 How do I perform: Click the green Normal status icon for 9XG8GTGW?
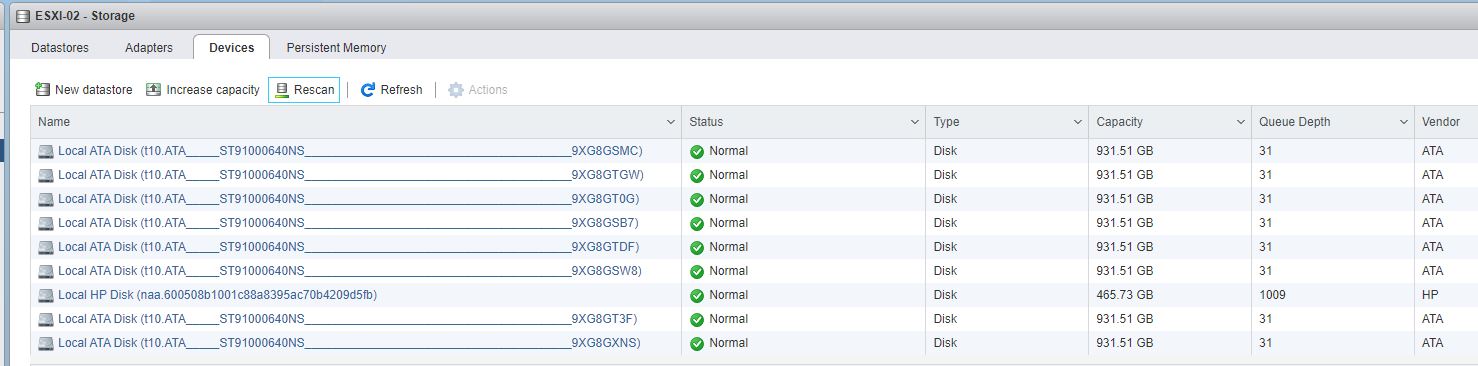pos(697,175)
